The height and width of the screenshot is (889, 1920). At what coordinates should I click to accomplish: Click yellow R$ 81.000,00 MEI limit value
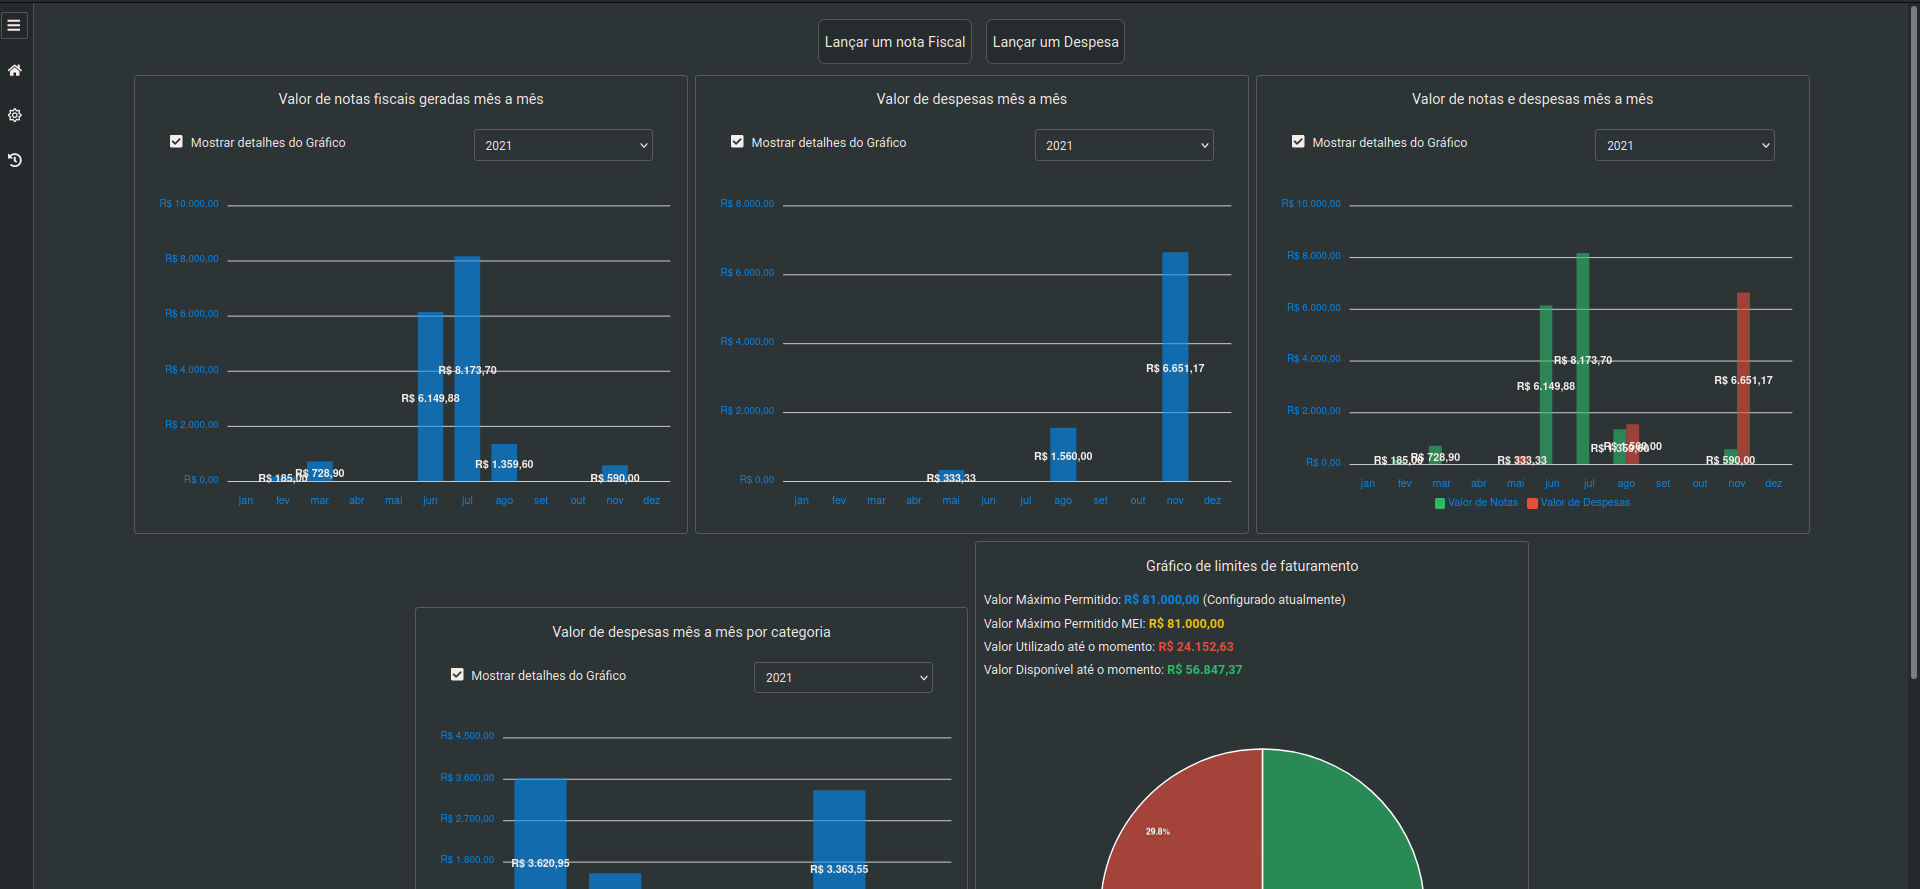coord(1186,624)
